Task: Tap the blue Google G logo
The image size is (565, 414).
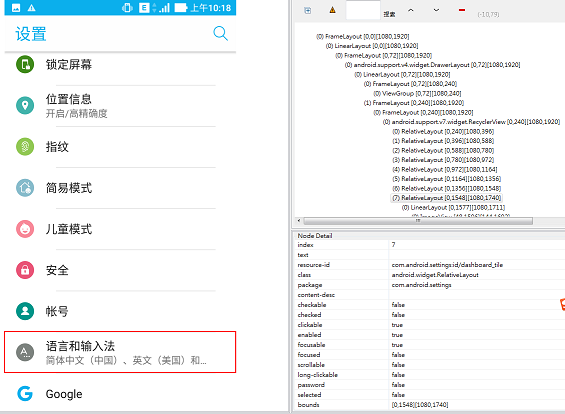Action: [x=25, y=393]
